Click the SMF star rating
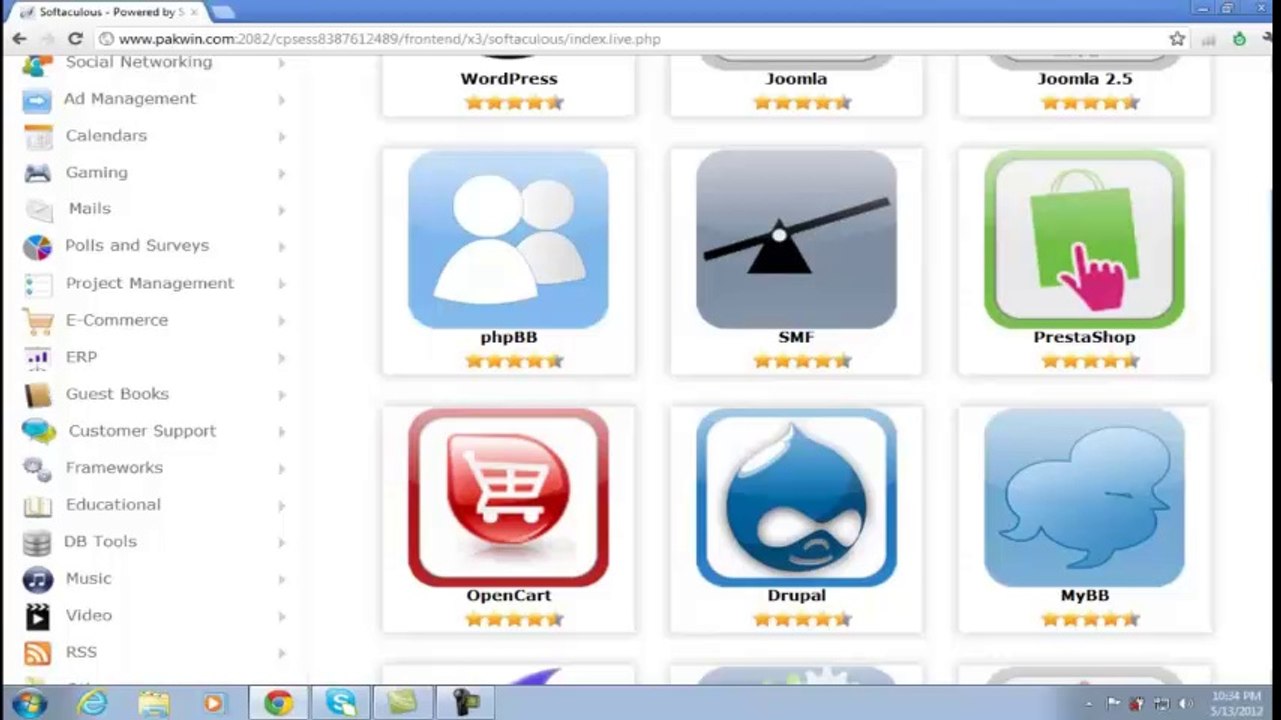 click(802, 361)
